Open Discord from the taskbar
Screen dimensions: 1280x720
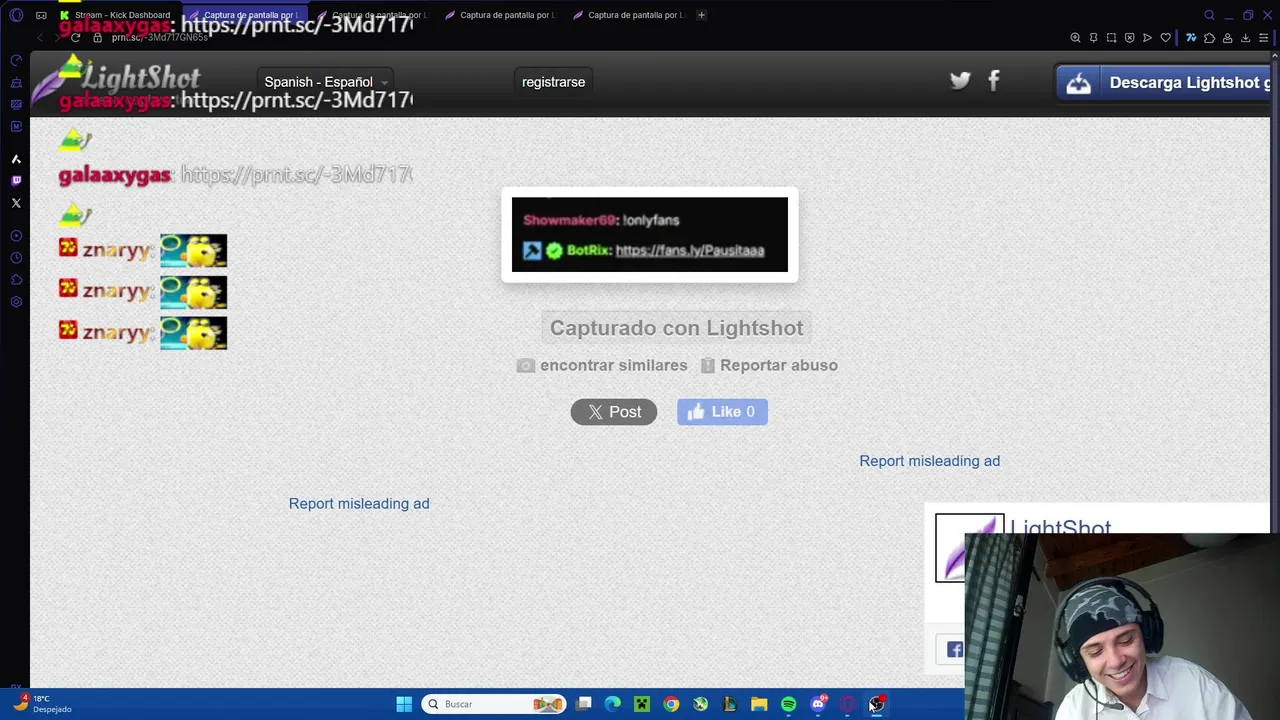tap(818, 704)
